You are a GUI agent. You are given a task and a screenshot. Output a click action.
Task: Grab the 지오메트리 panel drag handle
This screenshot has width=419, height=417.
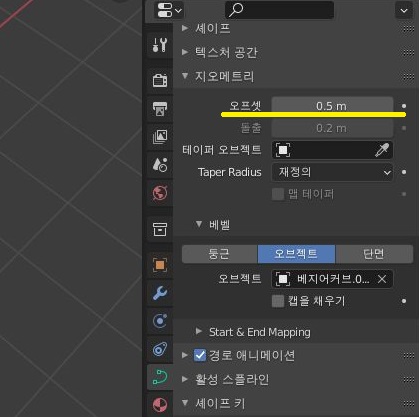(408, 77)
